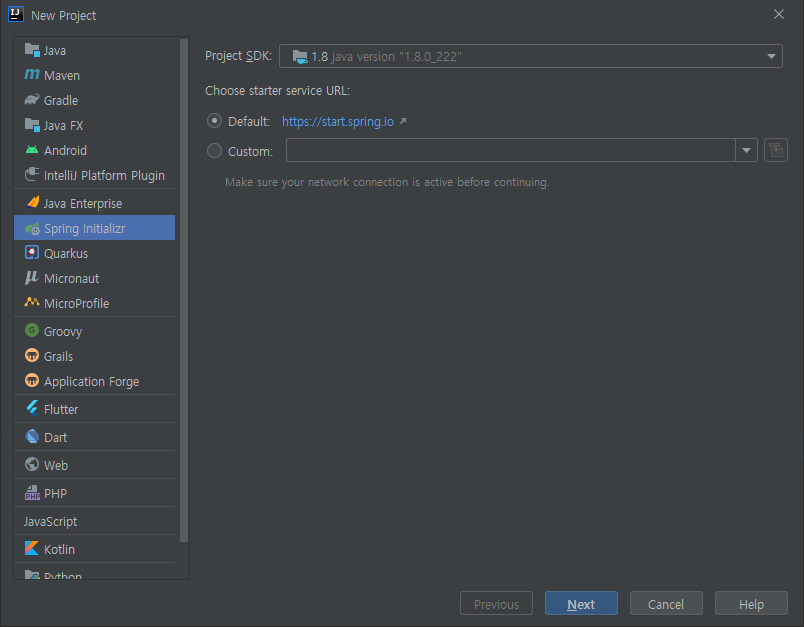804x627 pixels.
Task: Click the Kotlin logo icon
Action: click(x=32, y=549)
